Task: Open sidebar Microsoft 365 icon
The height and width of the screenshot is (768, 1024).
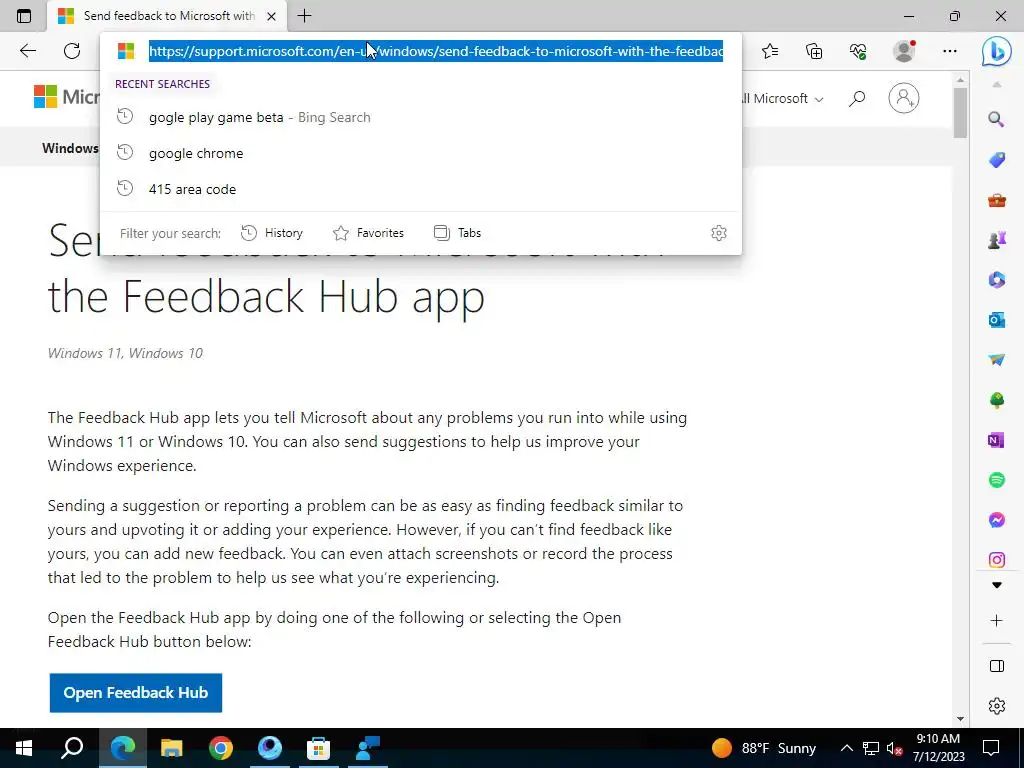Action: [x=997, y=280]
